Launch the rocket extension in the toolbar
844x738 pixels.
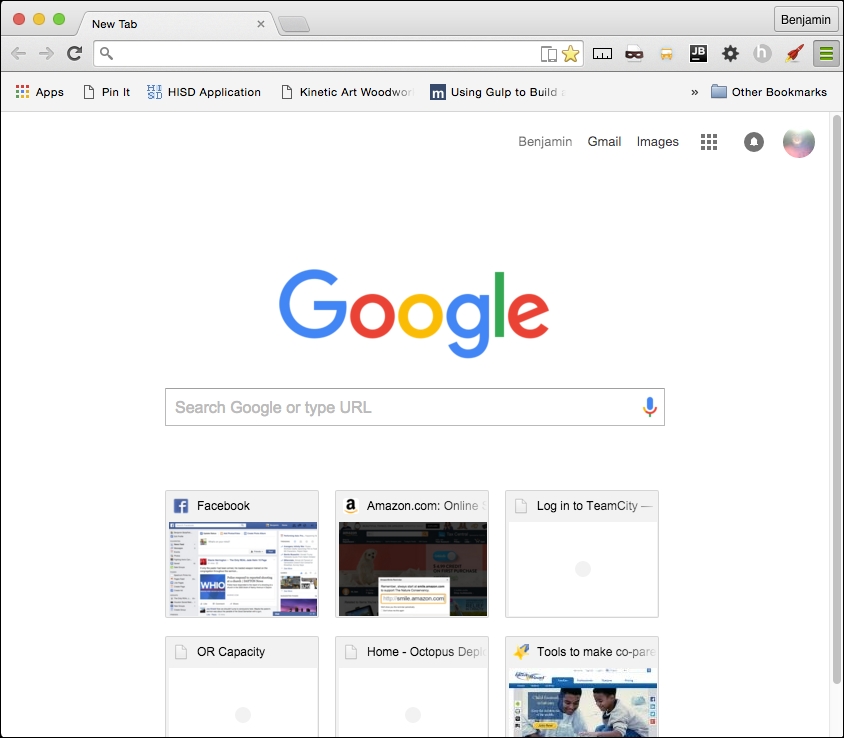tap(793, 54)
